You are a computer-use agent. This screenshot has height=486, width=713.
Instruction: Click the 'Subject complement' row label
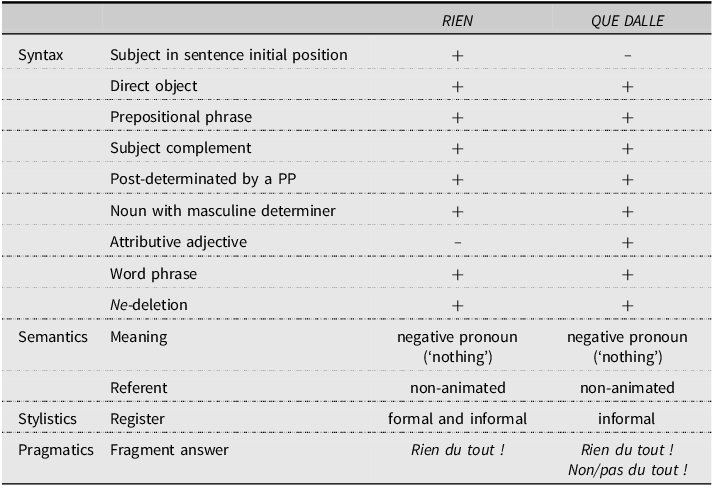coord(181,148)
